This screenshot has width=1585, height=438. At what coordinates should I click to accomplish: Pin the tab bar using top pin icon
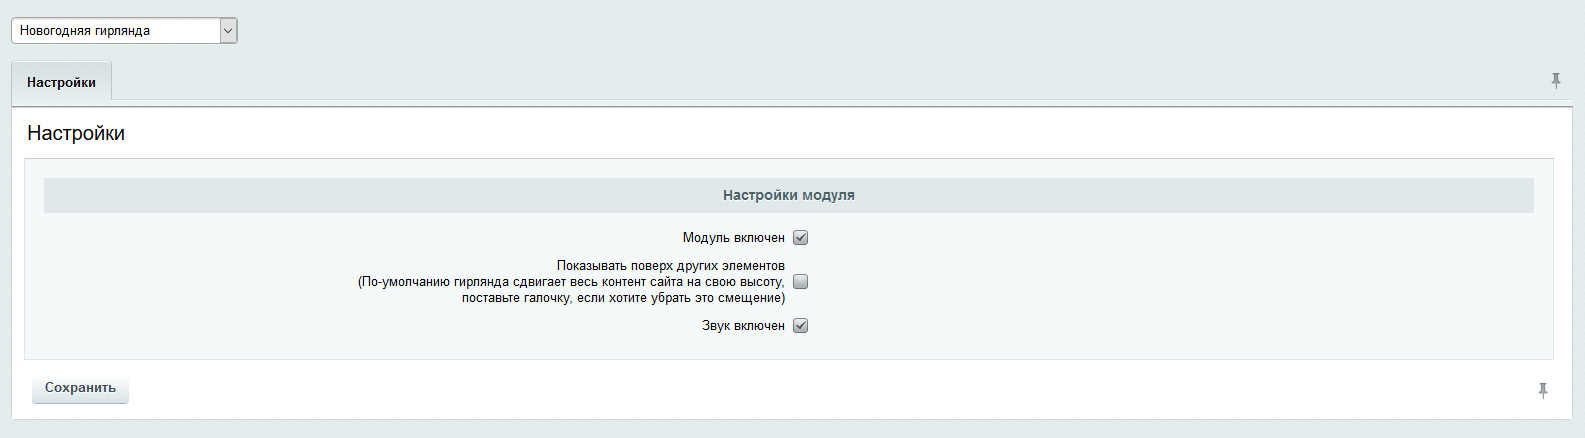click(1555, 81)
